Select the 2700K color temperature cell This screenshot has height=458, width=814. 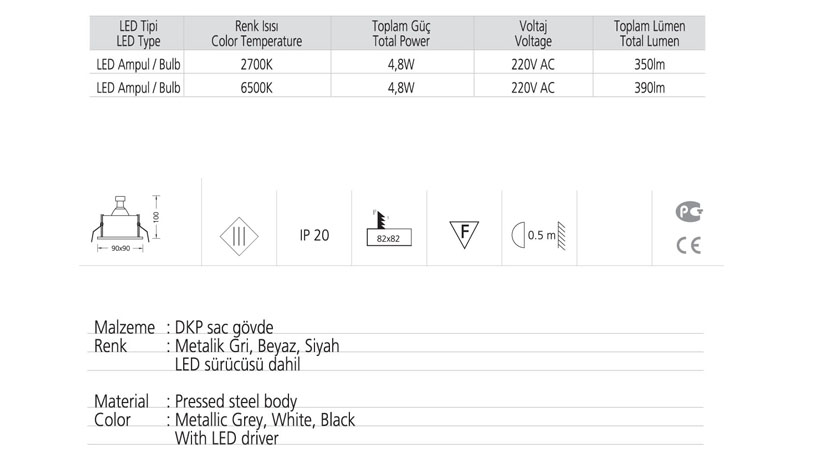pos(257,63)
